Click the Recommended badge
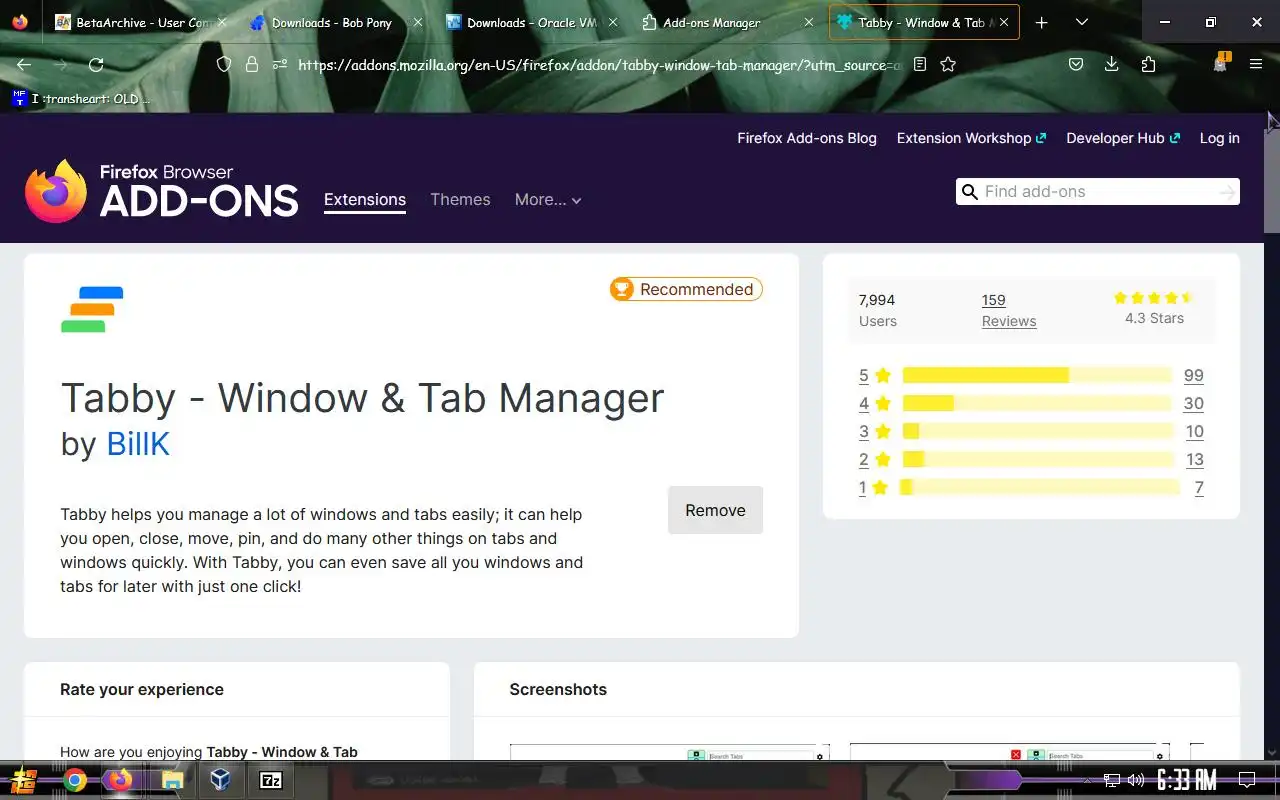The image size is (1280, 800). (686, 289)
